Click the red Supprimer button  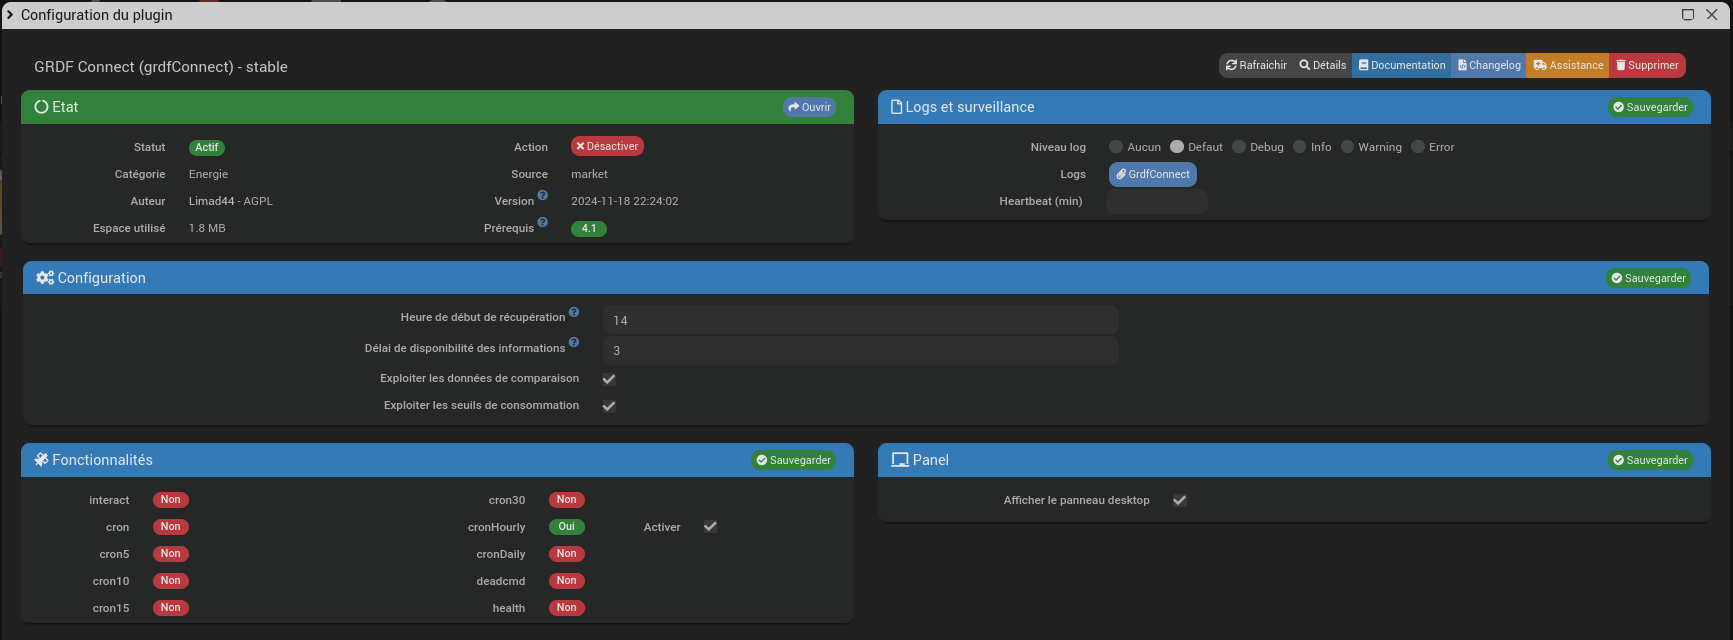[1647, 65]
